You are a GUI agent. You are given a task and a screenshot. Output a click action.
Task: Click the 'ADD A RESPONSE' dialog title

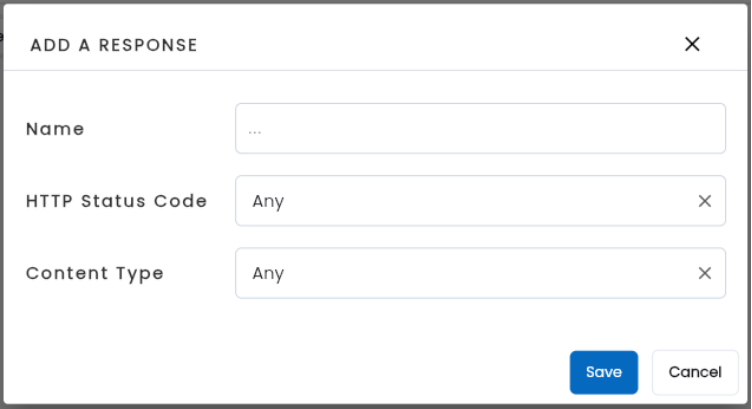pyautogui.click(x=114, y=45)
